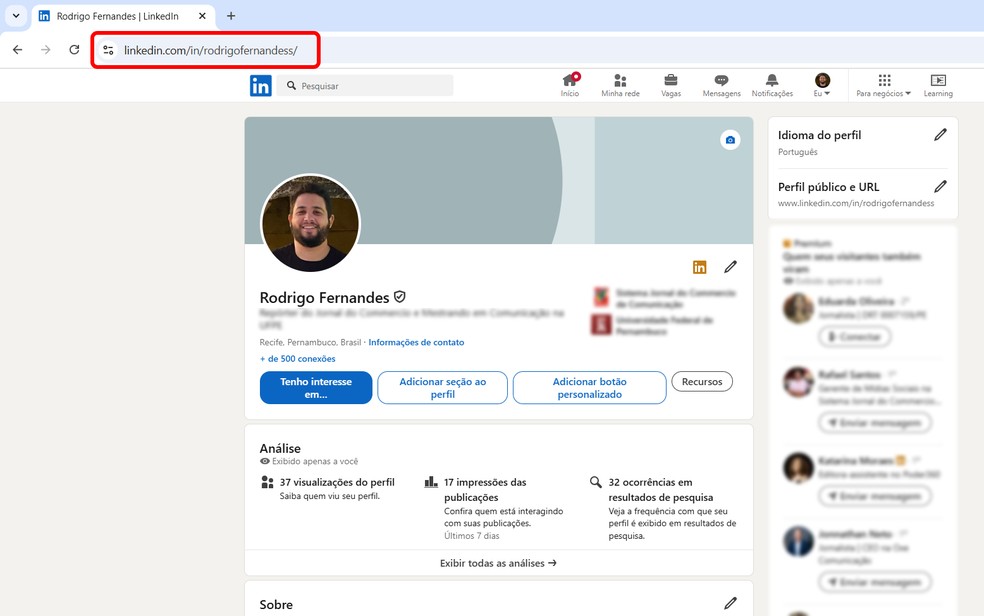Screen dimensions: 984x616
Task: Edit Idioma do perfil pencil
Action: [x=940, y=135]
